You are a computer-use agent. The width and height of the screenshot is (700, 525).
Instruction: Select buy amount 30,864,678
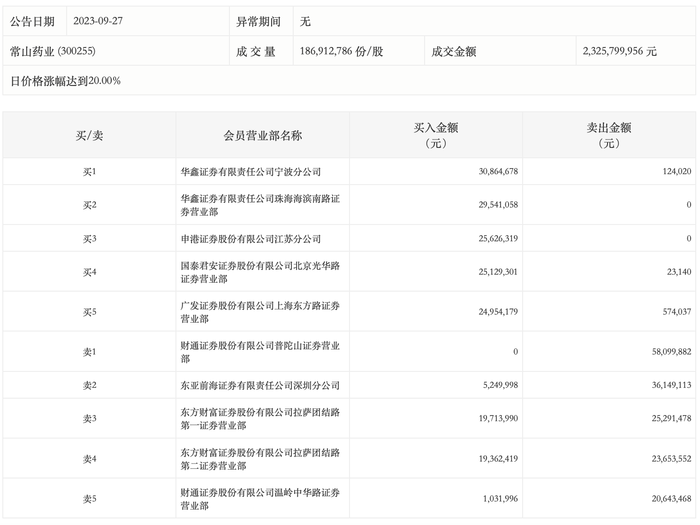(498, 171)
